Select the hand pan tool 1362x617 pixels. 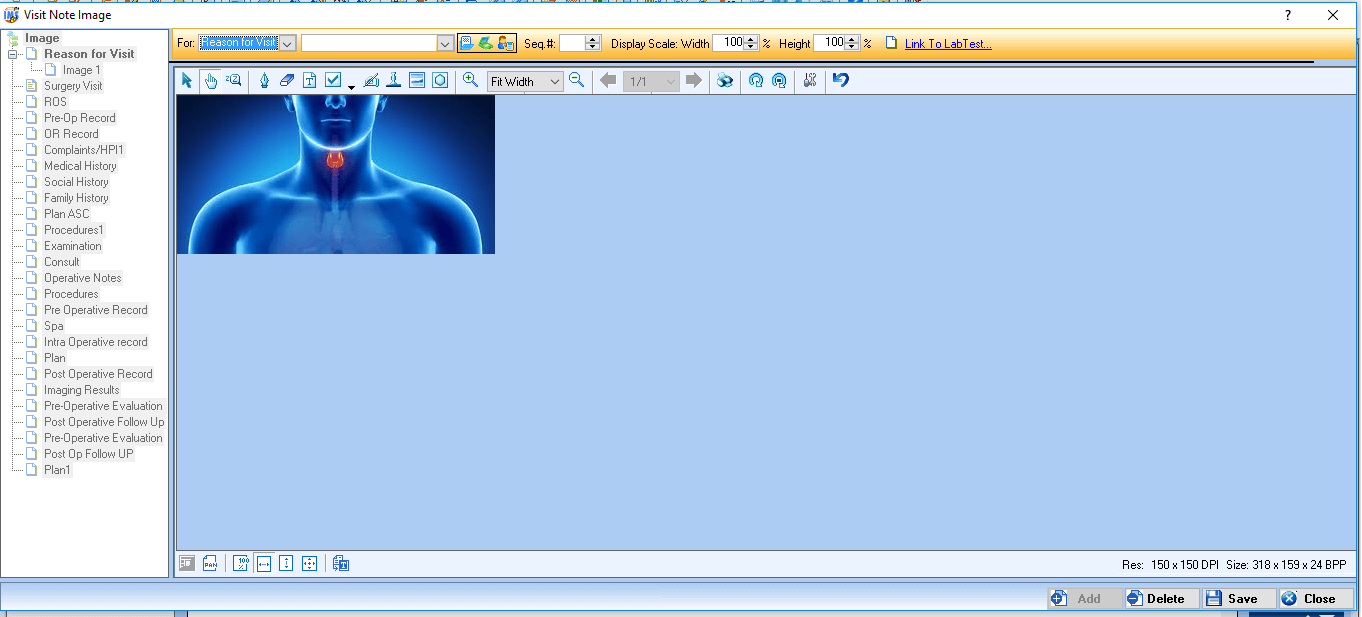click(x=211, y=81)
